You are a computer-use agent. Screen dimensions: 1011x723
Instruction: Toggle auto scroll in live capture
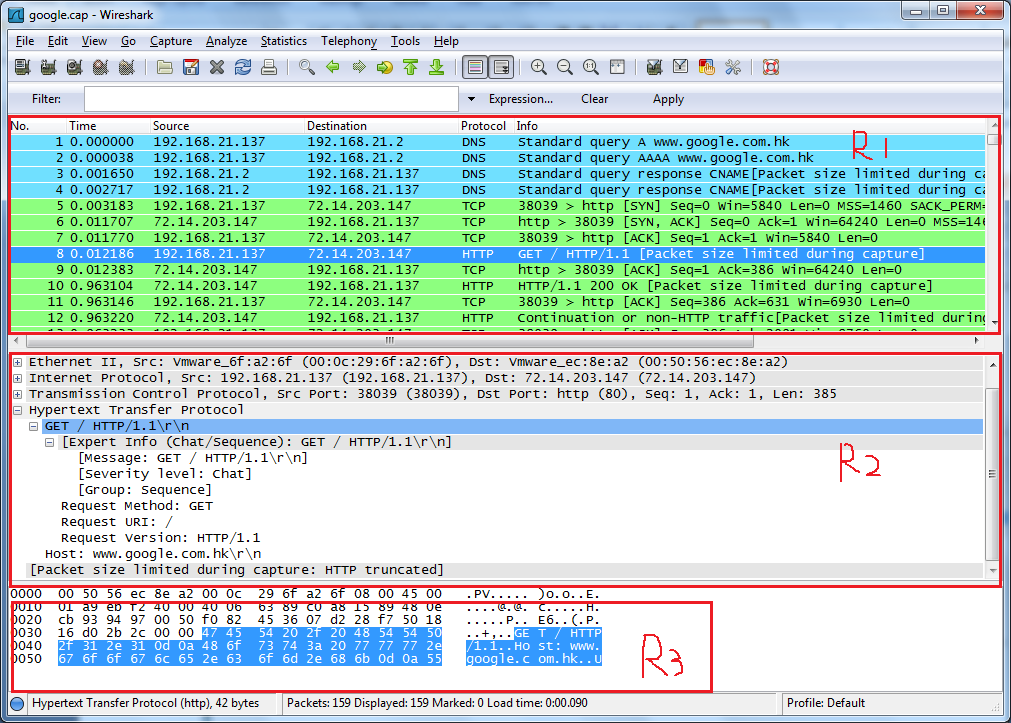click(x=501, y=67)
